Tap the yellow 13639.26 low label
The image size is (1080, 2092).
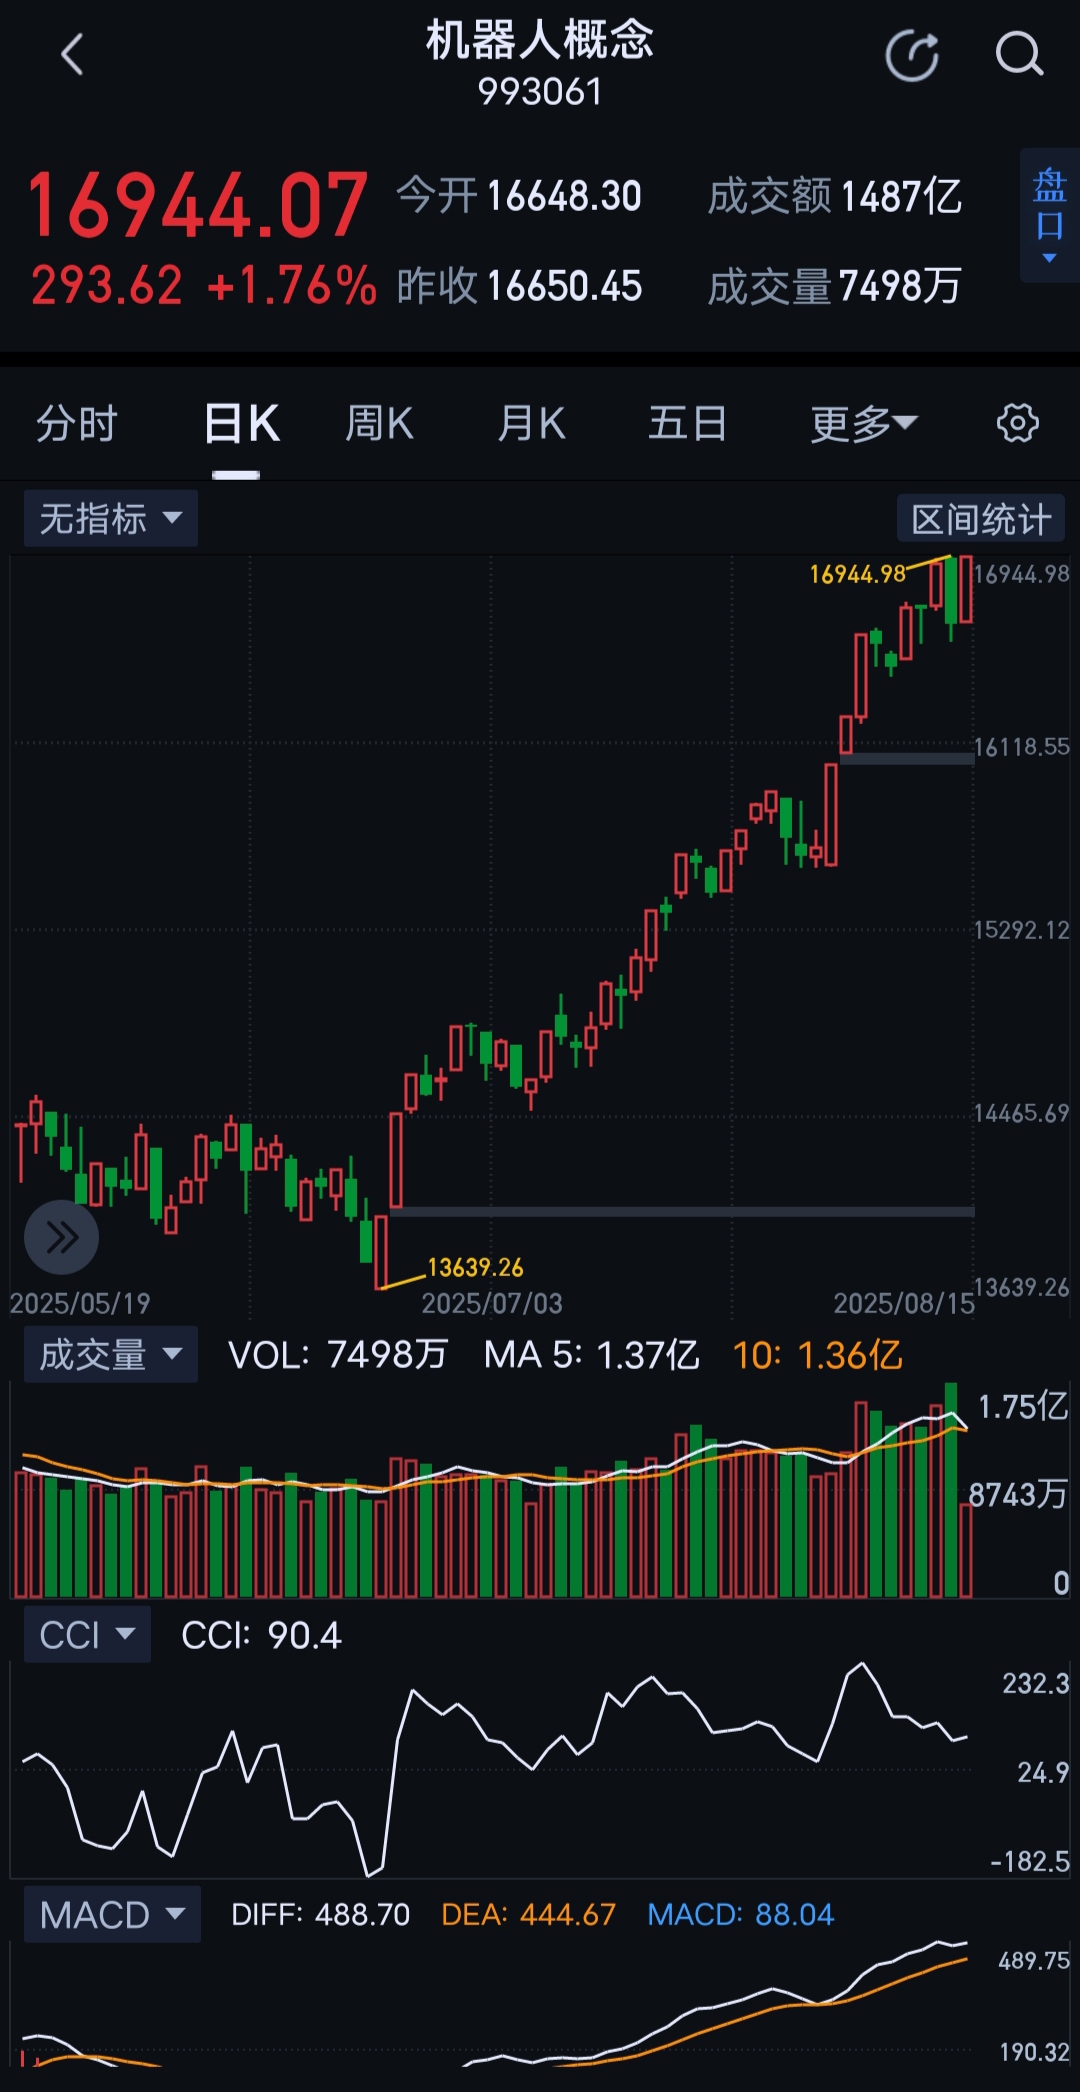(x=475, y=1267)
